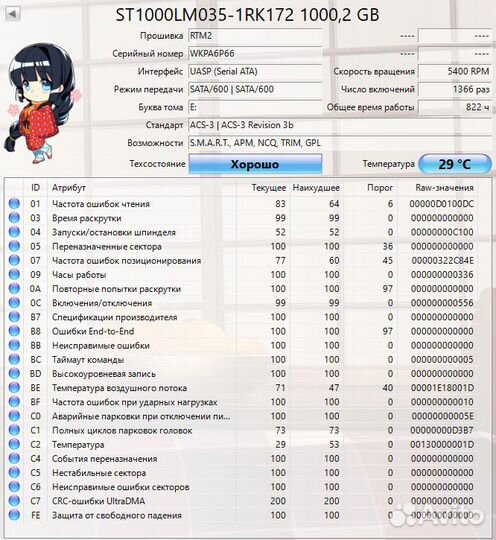This screenshot has height=540, width=496.
Task: Click status orb for Частота ошибок позиционирования
Action: 14,260
